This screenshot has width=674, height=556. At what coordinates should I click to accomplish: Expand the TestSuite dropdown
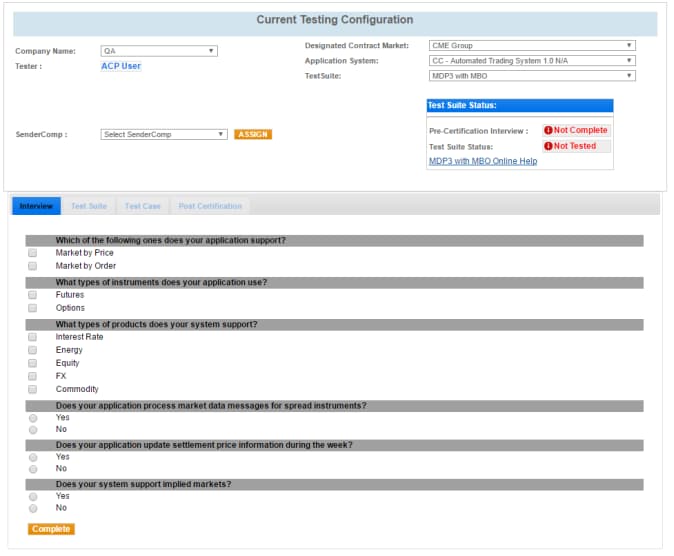[x=531, y=75]
